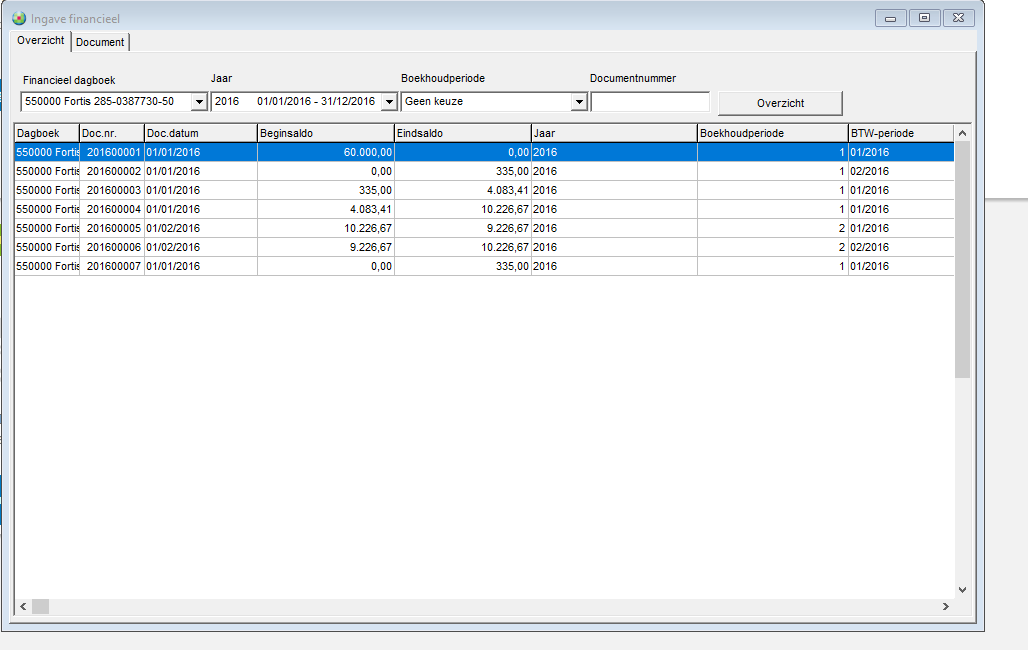
Task: Sort by Doc.nr. column header
Action: [111, 133]
